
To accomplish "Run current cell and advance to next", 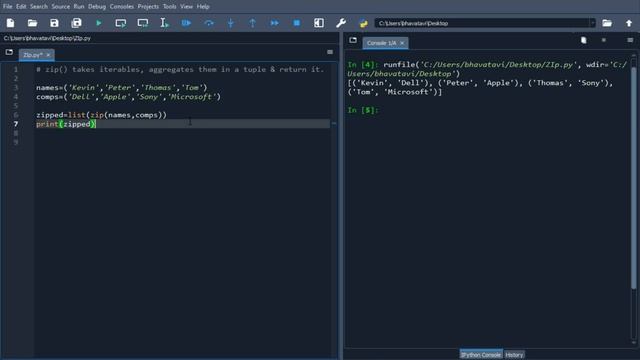I will click(143, 23).
